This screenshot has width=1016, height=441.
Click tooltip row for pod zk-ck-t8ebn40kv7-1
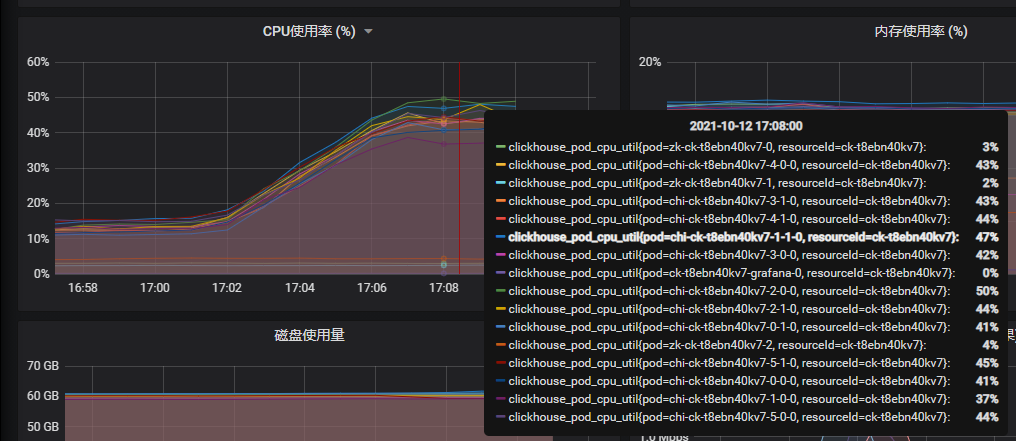point(746,183)
